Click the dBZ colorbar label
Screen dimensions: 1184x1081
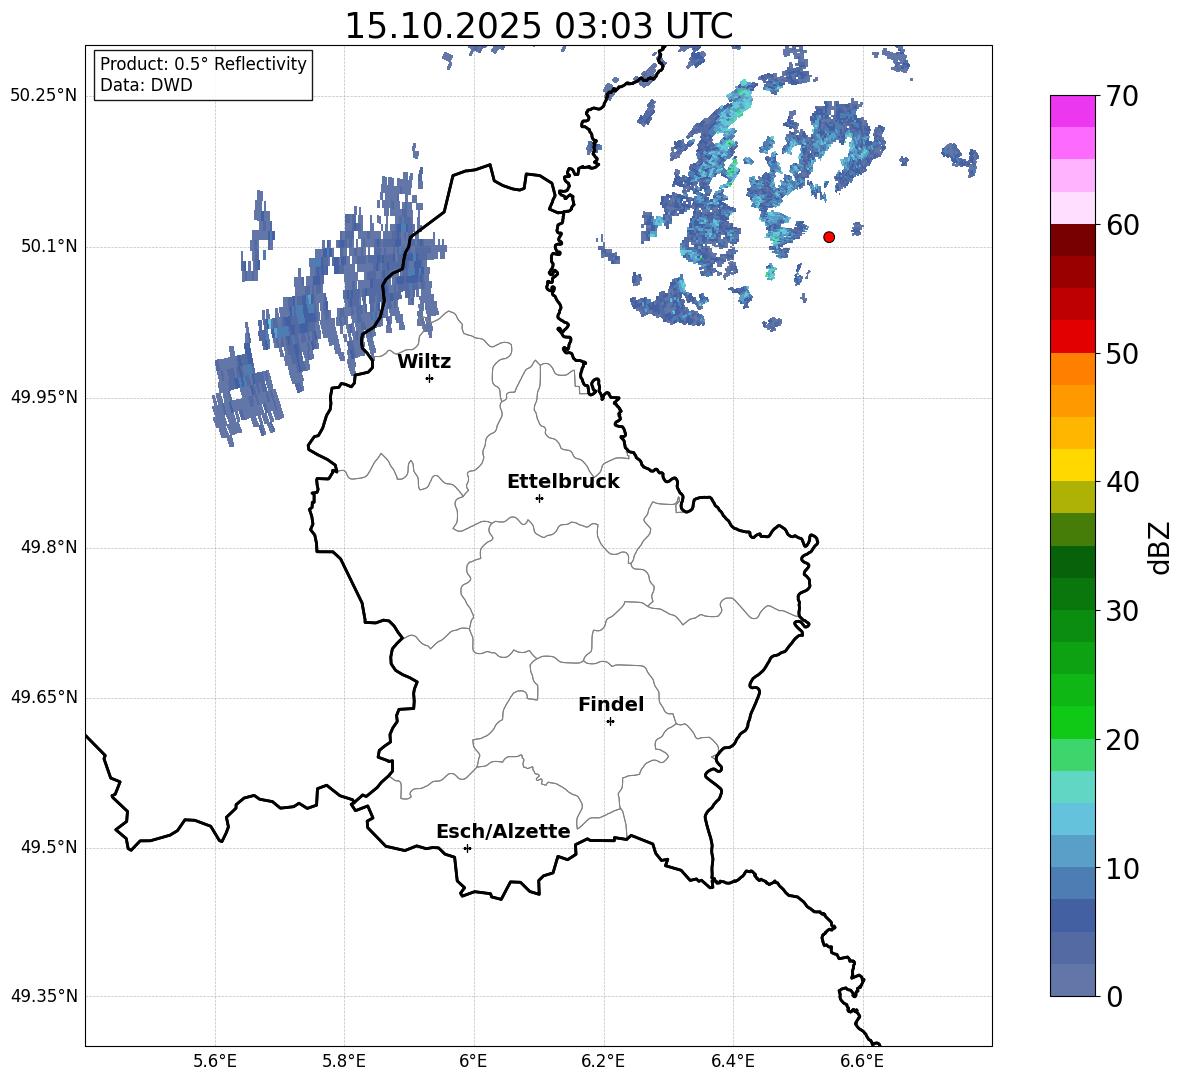click(1159, 547)
